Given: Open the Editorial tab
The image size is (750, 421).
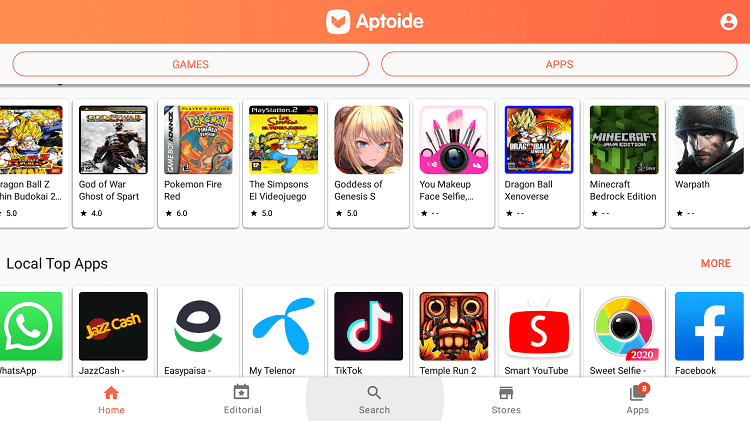Looking at the screenshot, I should coord(243,400).
